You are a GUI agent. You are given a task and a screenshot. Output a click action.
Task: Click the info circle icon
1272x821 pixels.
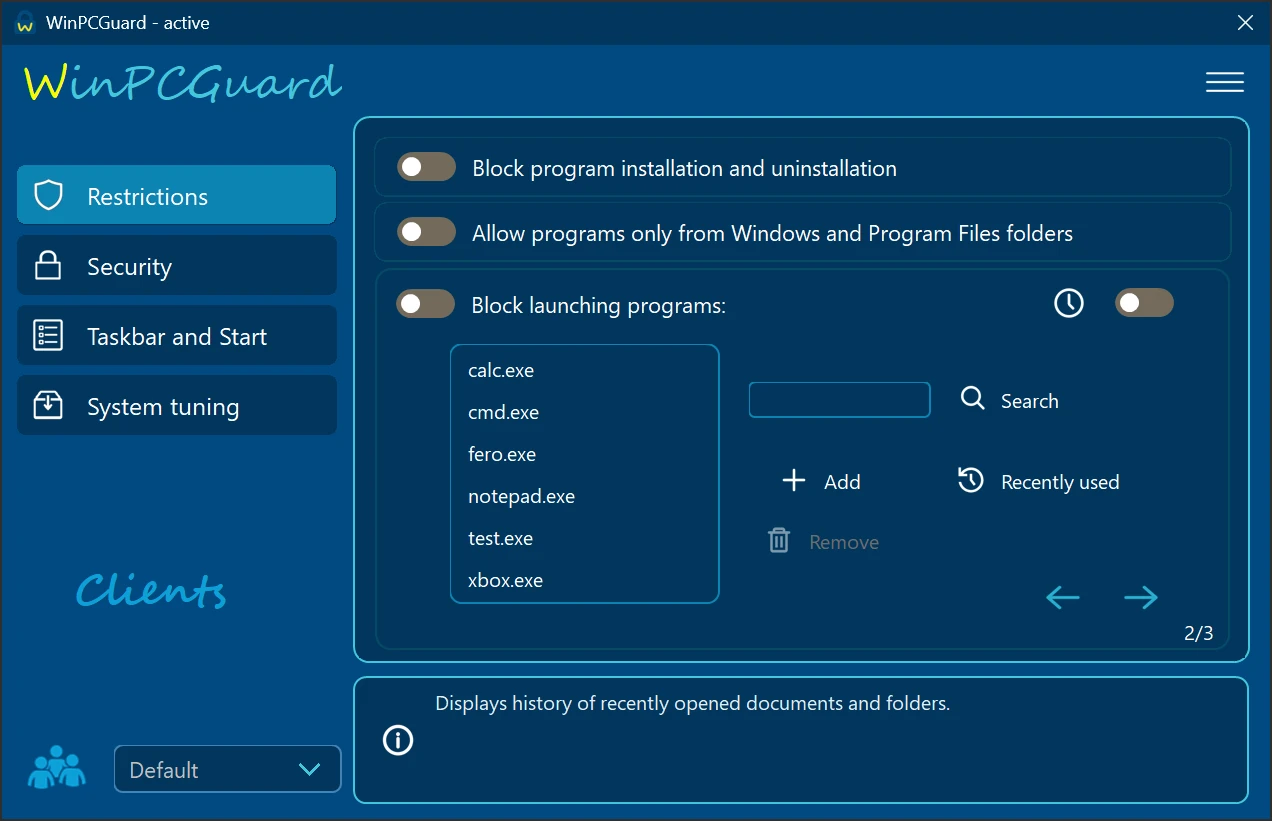click(398, 740)
